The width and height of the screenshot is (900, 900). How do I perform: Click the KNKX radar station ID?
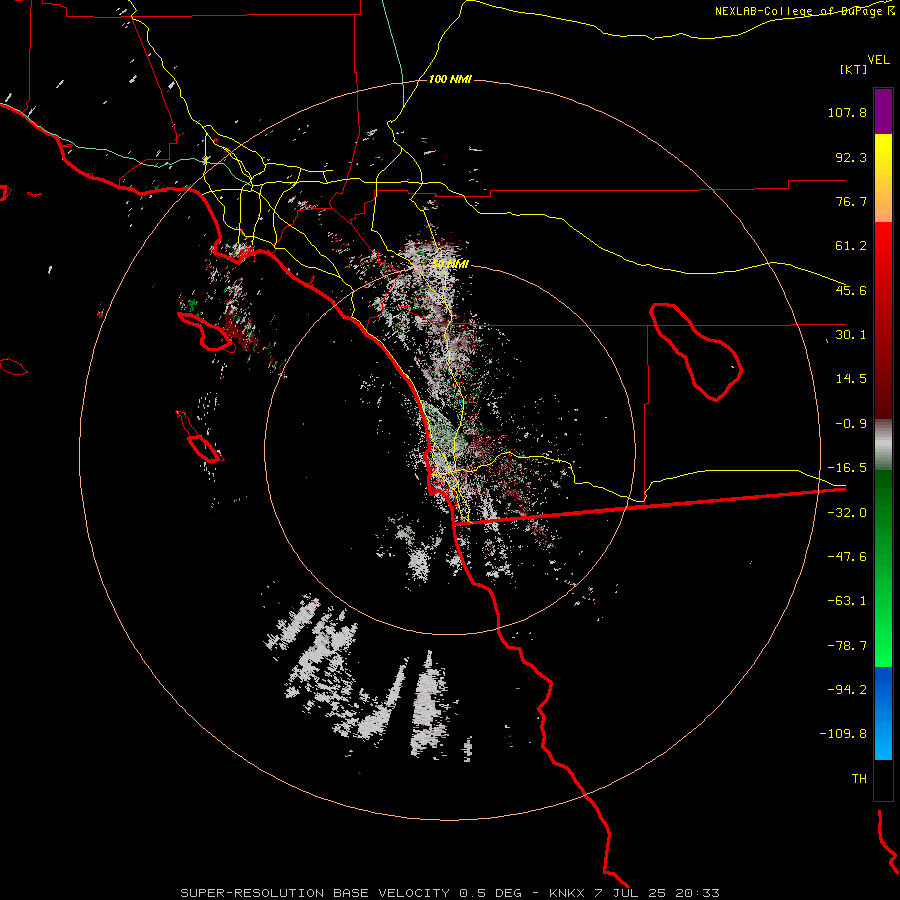point(567,893)
